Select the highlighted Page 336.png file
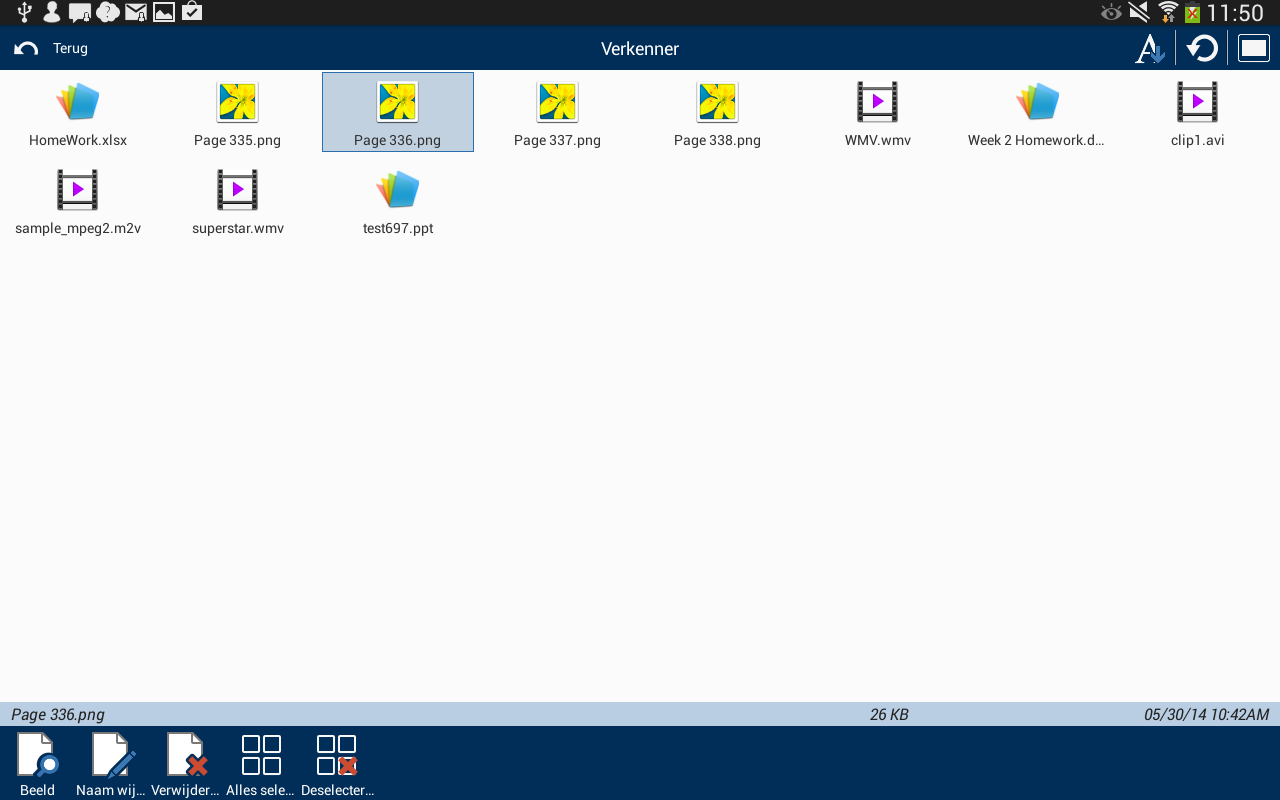The image size is (1280, 800). coord(398,112)
